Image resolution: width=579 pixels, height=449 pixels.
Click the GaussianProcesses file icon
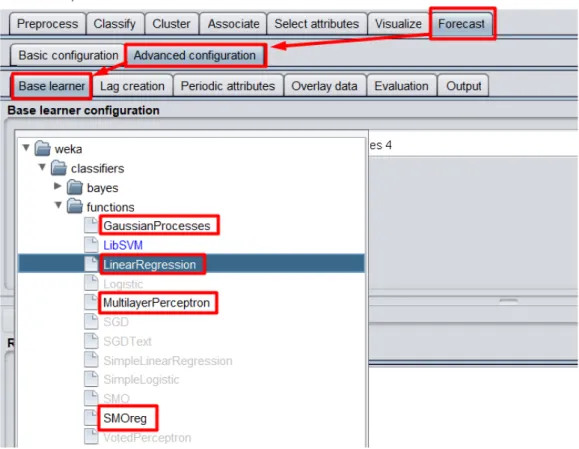(91, 225)
